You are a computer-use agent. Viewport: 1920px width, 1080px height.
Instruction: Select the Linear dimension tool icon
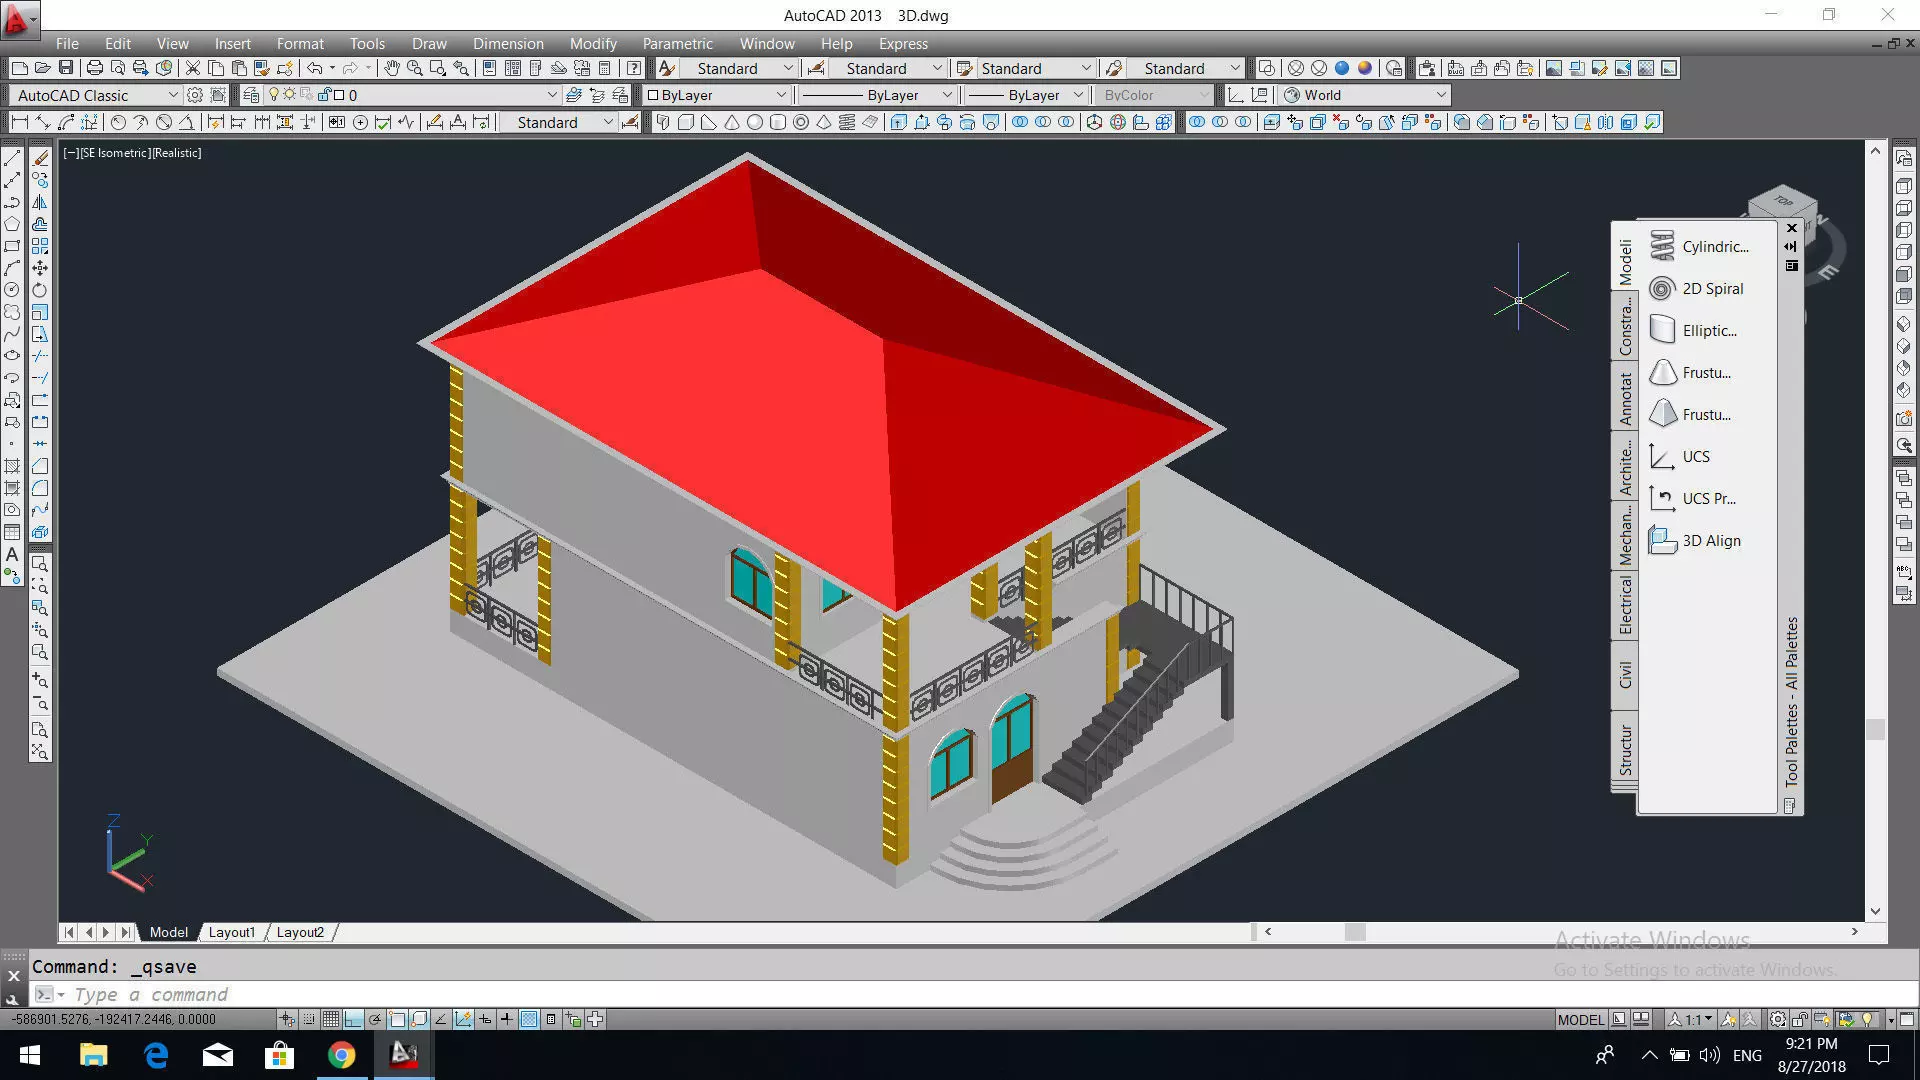19,122
